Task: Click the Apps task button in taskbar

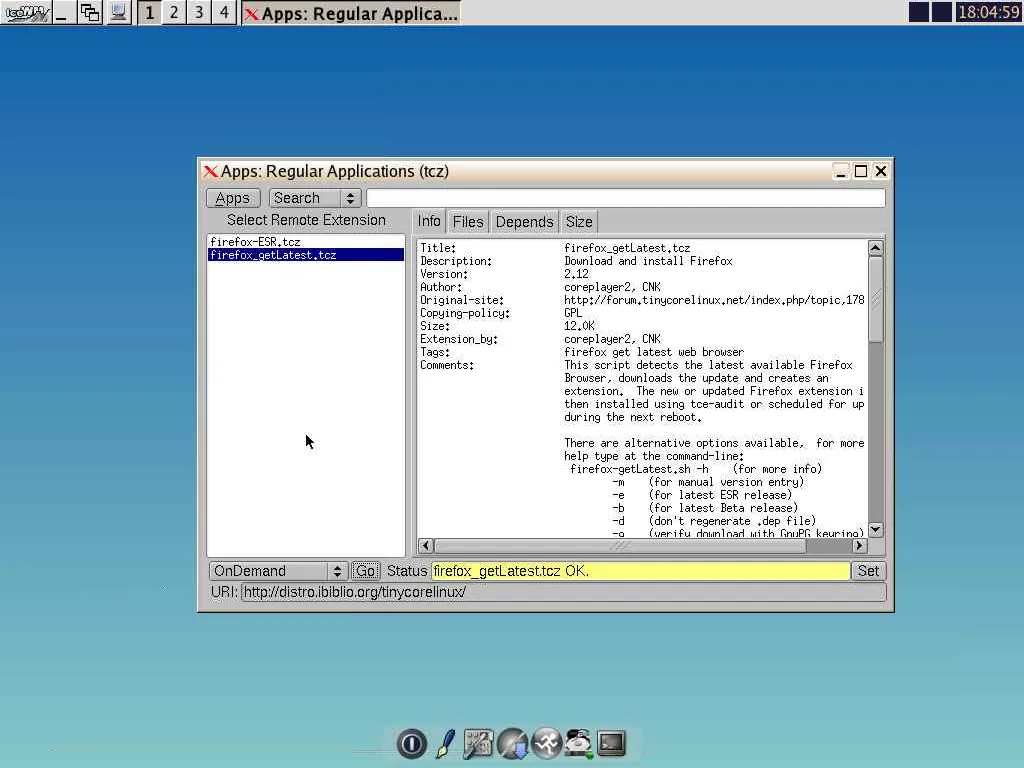Action: click(x=351, y=13)
